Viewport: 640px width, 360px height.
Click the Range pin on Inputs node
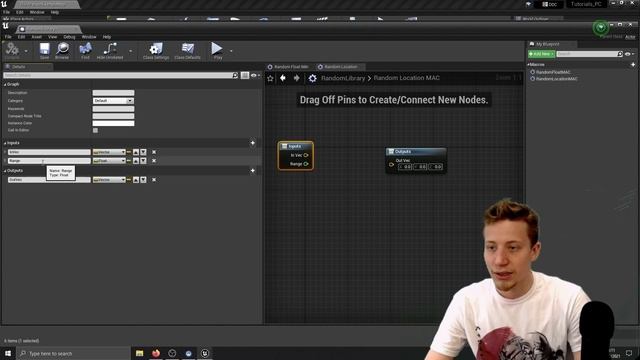pos(306,164)
